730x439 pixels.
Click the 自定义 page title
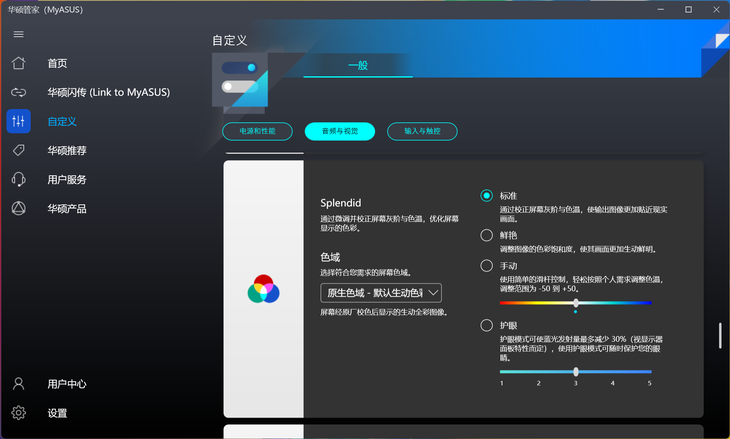[x=230, y=41]
